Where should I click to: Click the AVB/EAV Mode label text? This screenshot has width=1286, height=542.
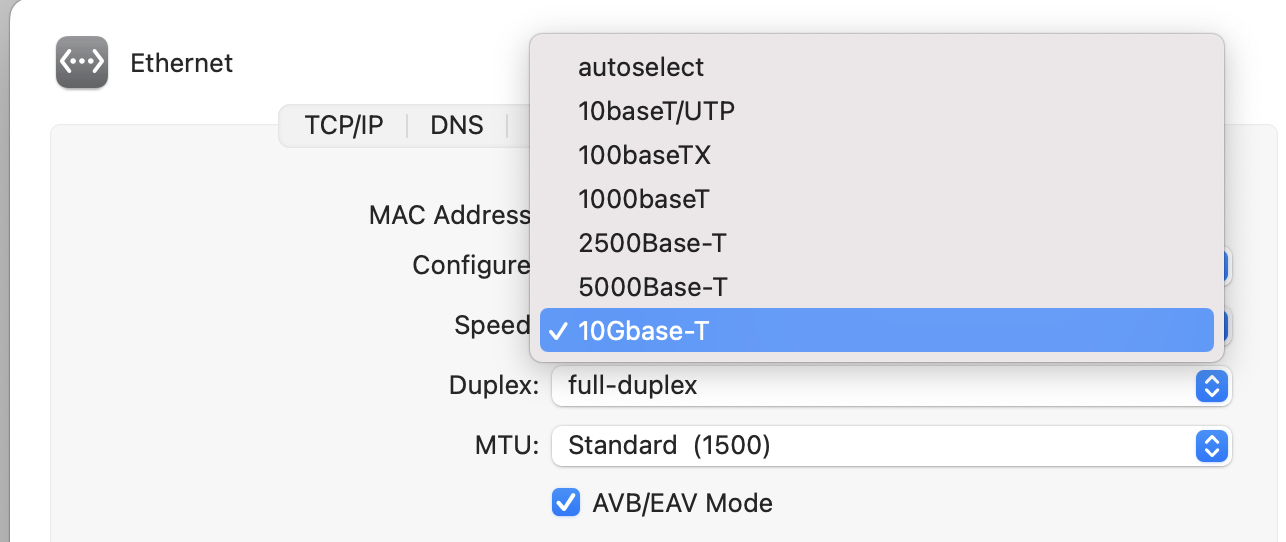pyautogui.click(x=682, y=502)
